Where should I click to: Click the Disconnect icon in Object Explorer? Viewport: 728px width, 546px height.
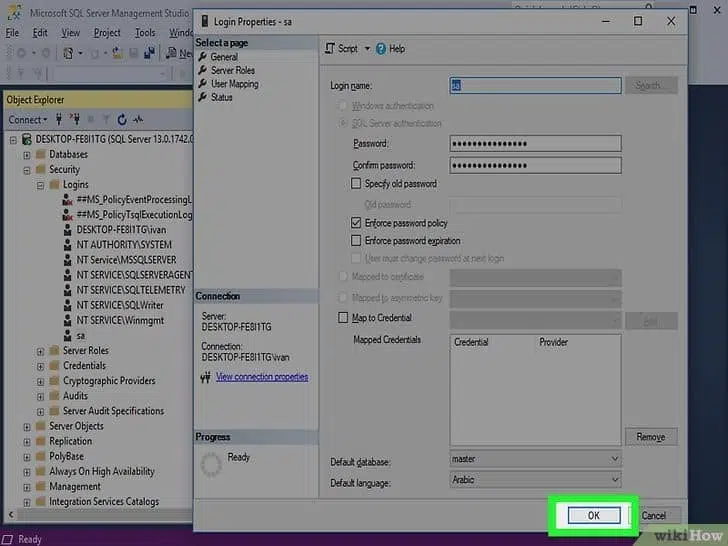(75, 120)
